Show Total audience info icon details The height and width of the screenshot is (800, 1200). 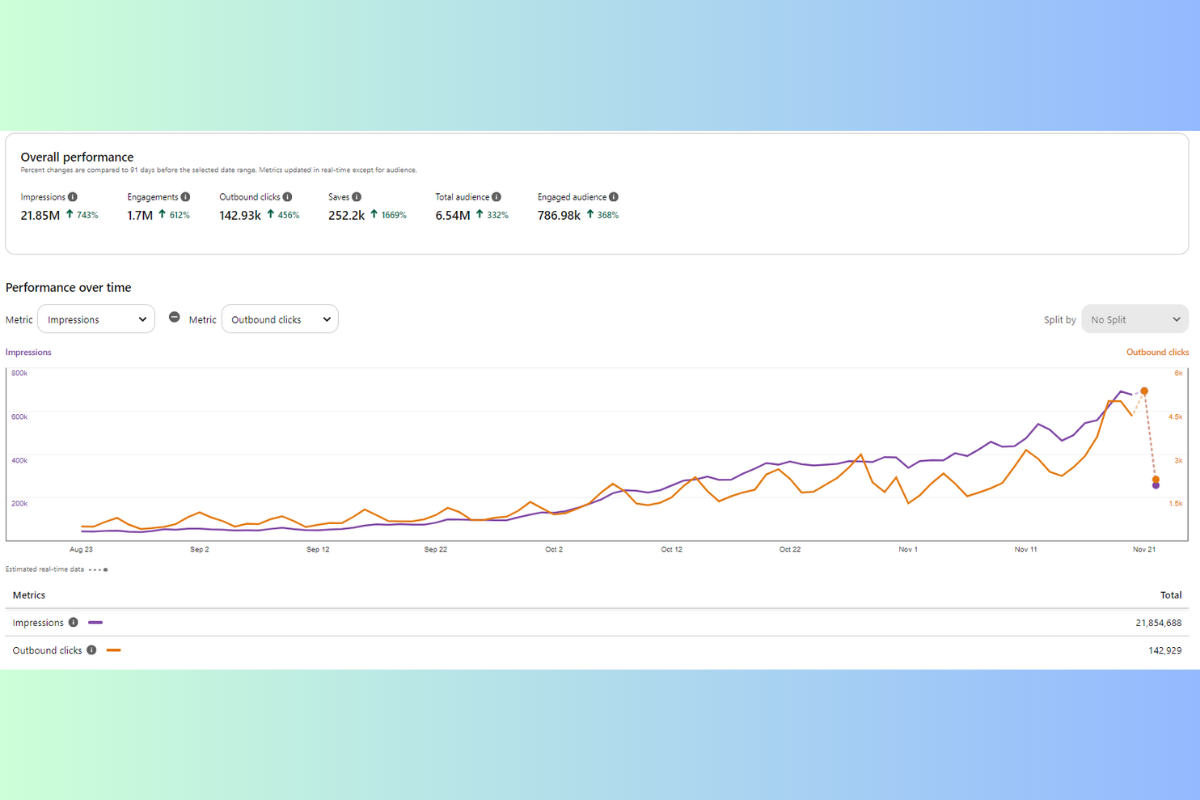click(497, 197)
